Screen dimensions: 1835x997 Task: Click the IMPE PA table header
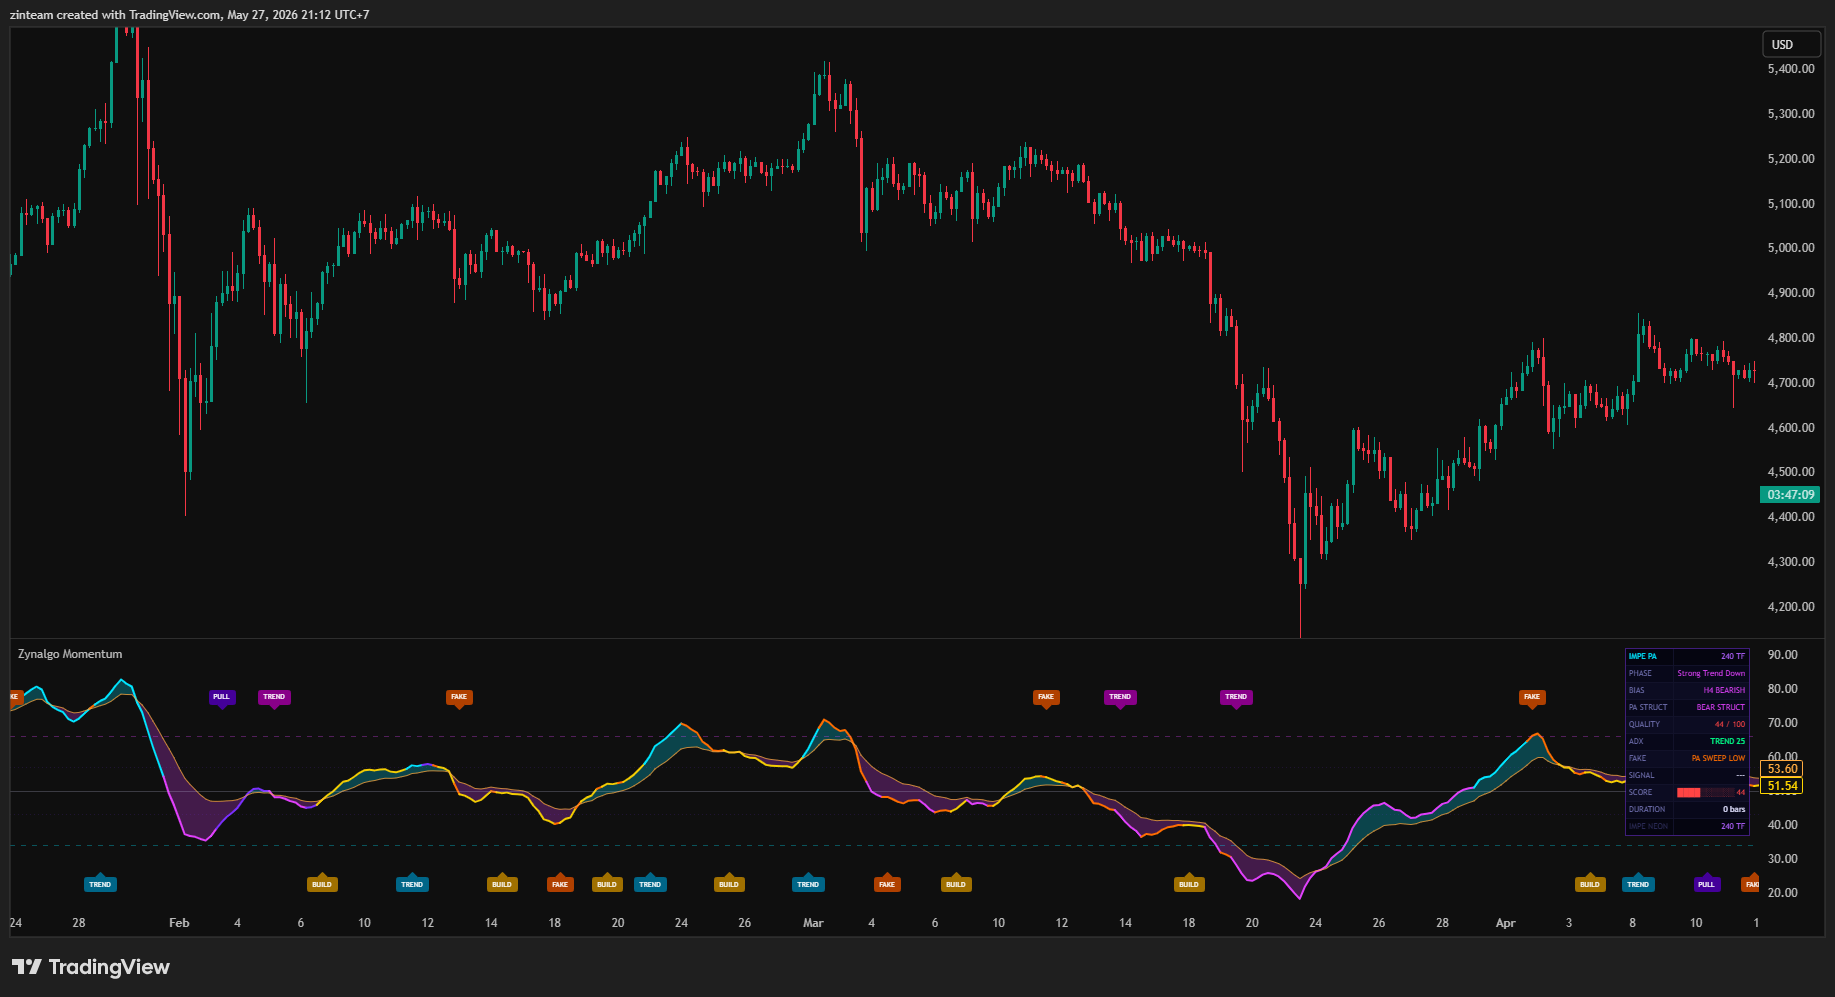[1643, 656]
